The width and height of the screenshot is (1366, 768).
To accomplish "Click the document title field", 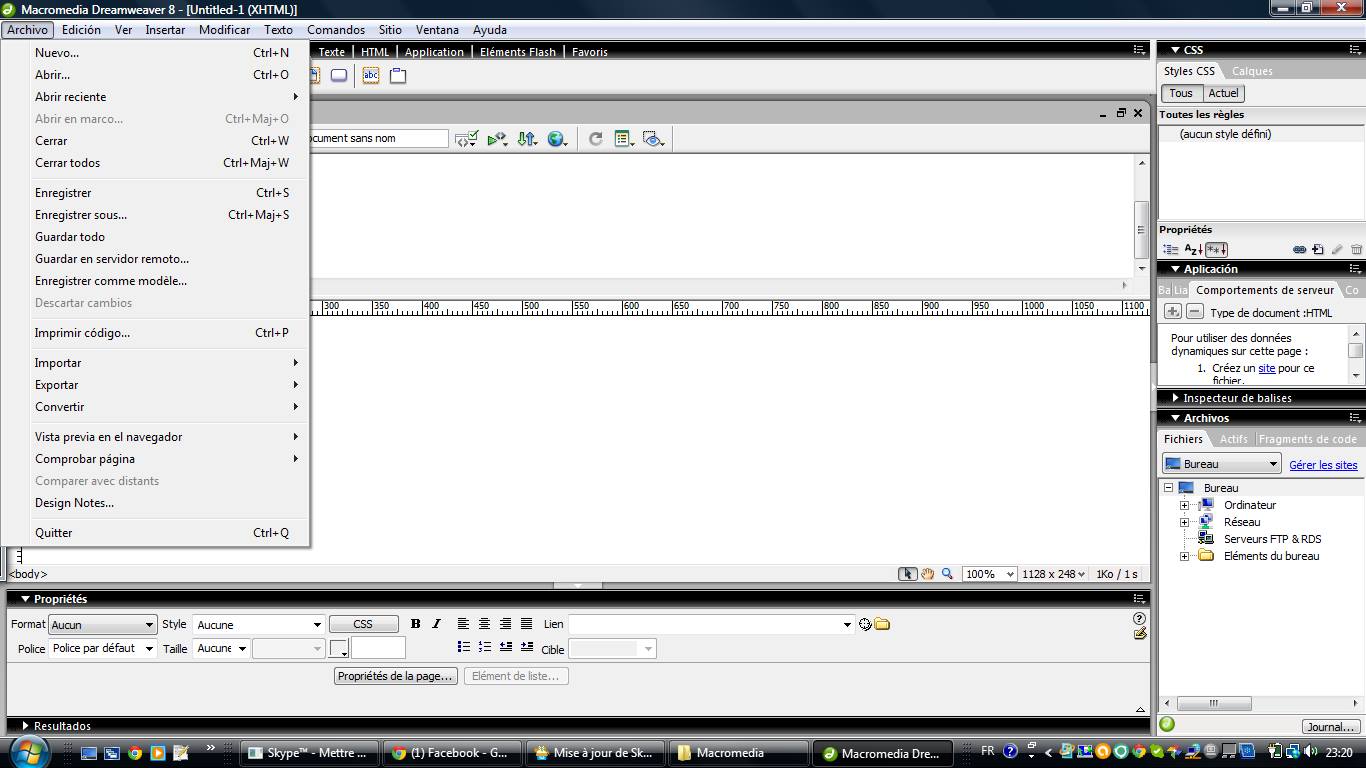I will tap(379, 138).
